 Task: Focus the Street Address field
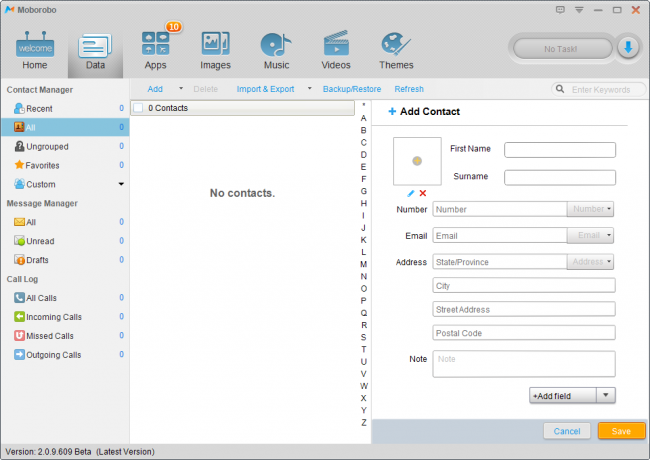524,309
